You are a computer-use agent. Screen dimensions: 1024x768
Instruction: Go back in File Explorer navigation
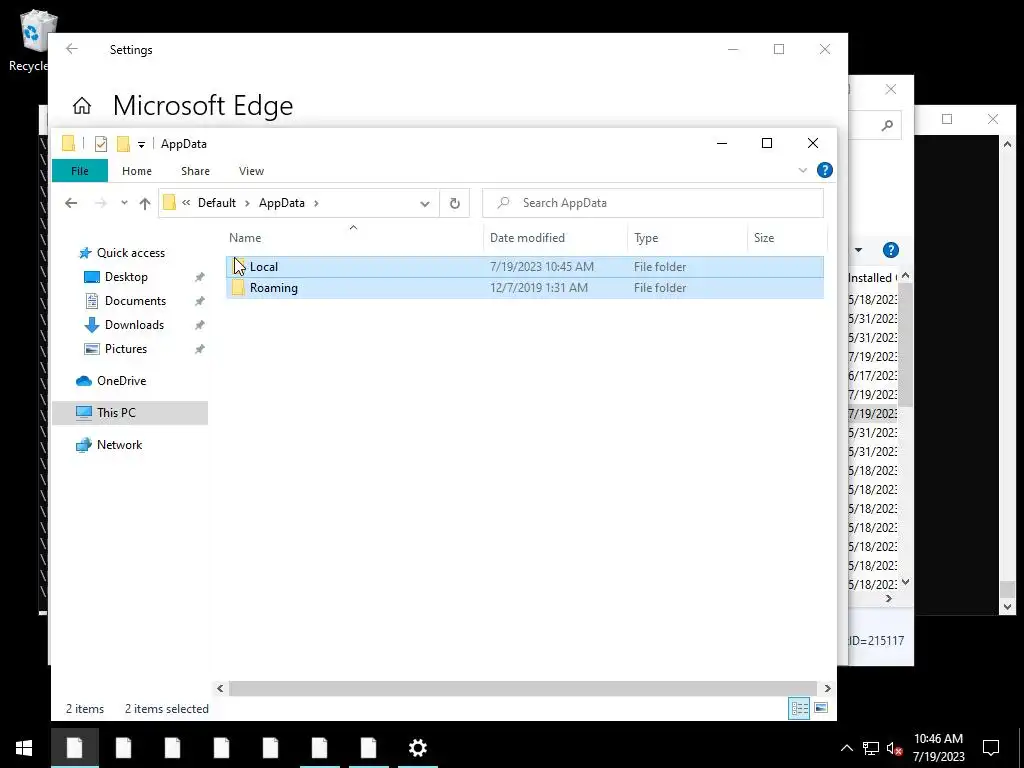click(71, 203)
